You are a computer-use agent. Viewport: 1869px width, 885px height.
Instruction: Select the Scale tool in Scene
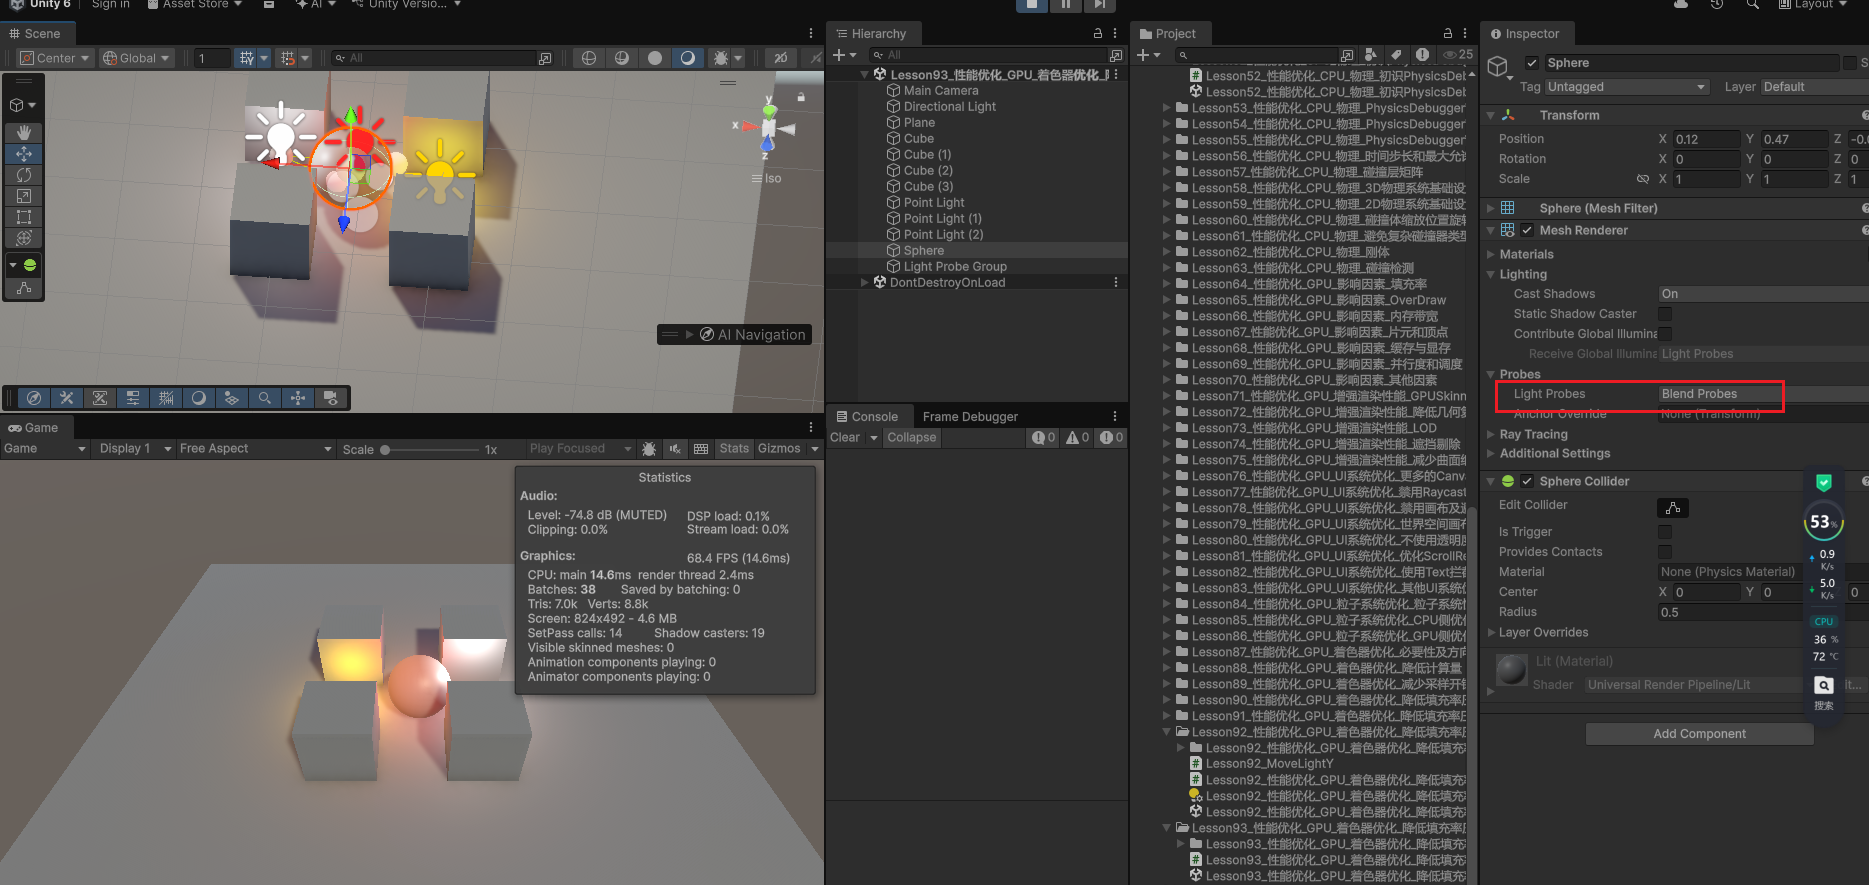(24, 196)
